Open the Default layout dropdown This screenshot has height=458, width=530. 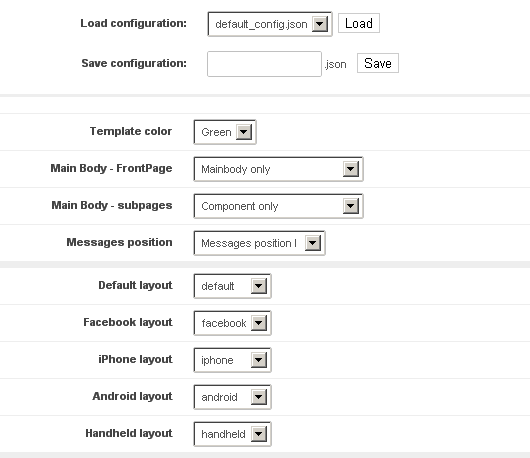[232, 286]
